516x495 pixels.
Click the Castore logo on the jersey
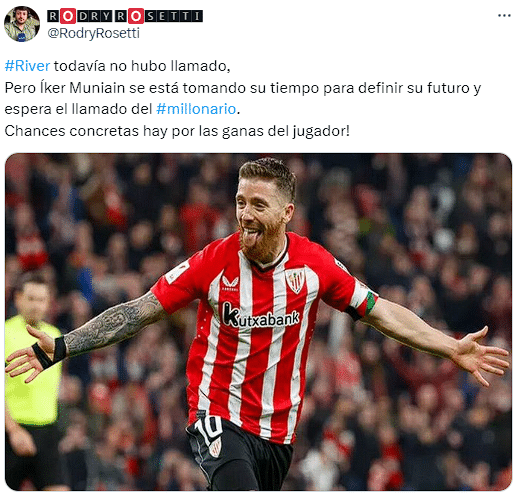[230, 283]
